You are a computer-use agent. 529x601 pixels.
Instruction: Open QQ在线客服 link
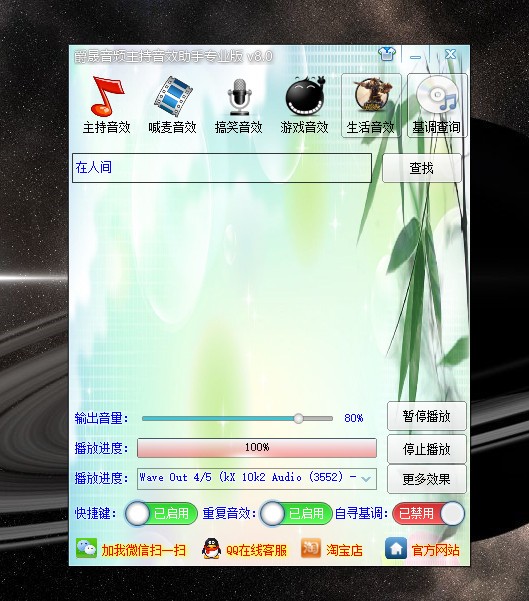[x=256, y=550]
